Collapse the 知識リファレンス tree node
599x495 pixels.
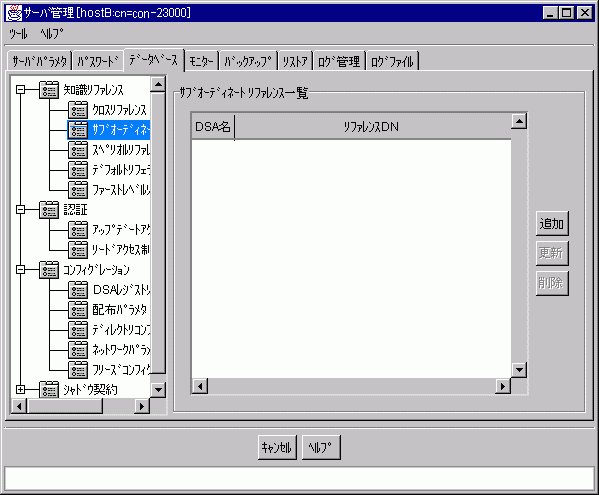tap(20, 90)
